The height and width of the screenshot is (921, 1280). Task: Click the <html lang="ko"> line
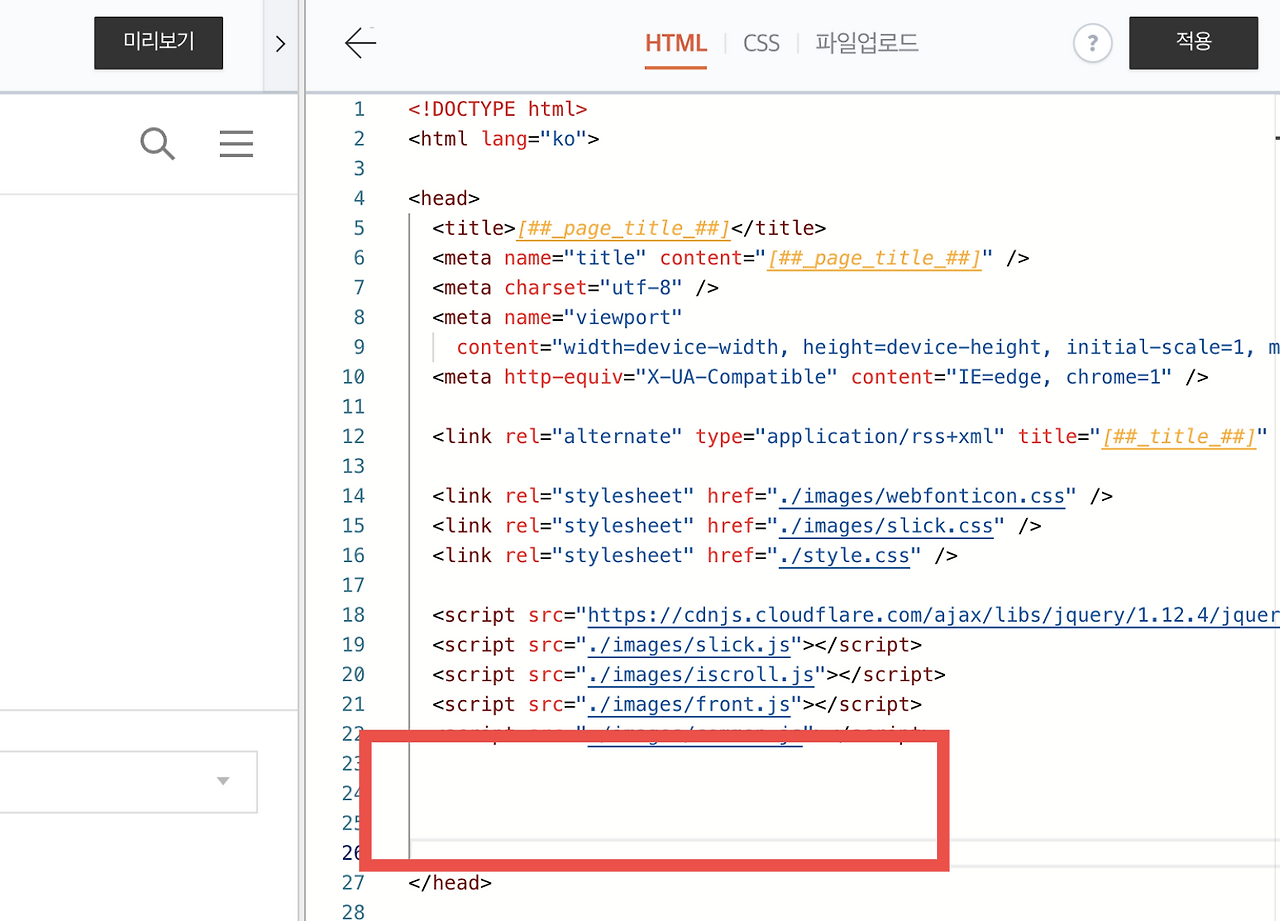point(504,139)
